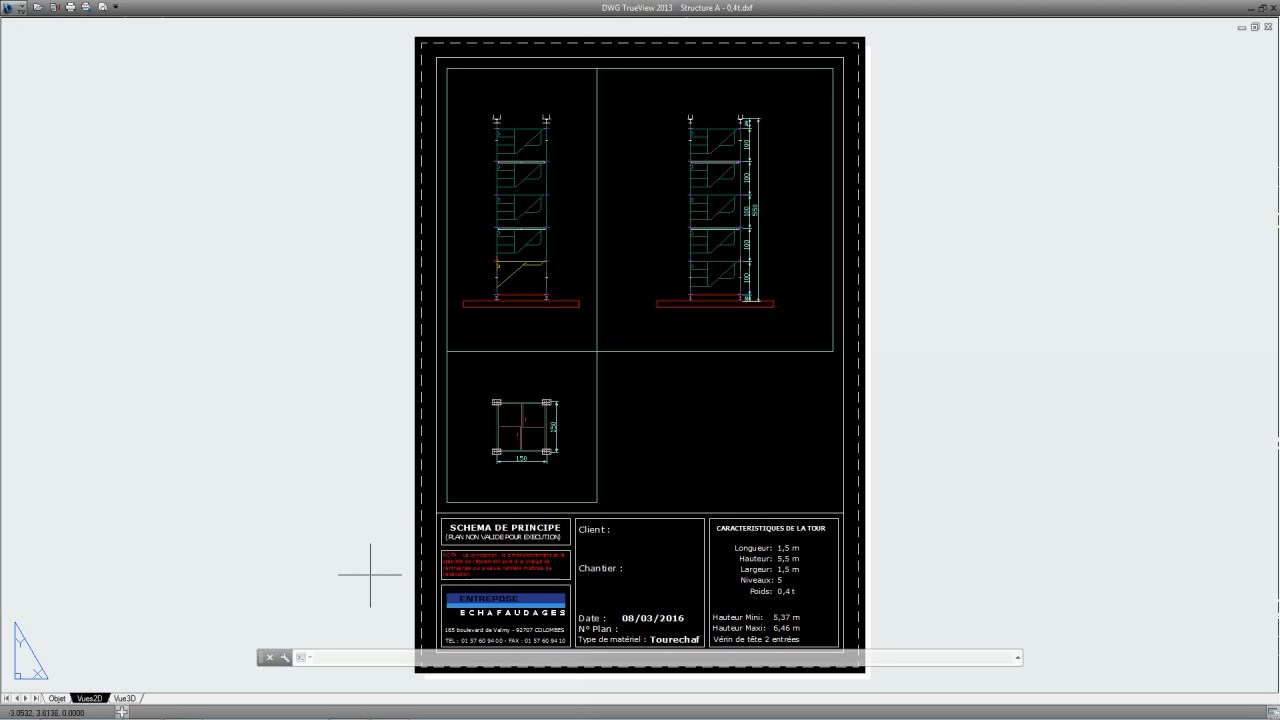Close the drawing document window
The width and height of the screenshot is (1280, 720).
click(x=1268, y=27)
